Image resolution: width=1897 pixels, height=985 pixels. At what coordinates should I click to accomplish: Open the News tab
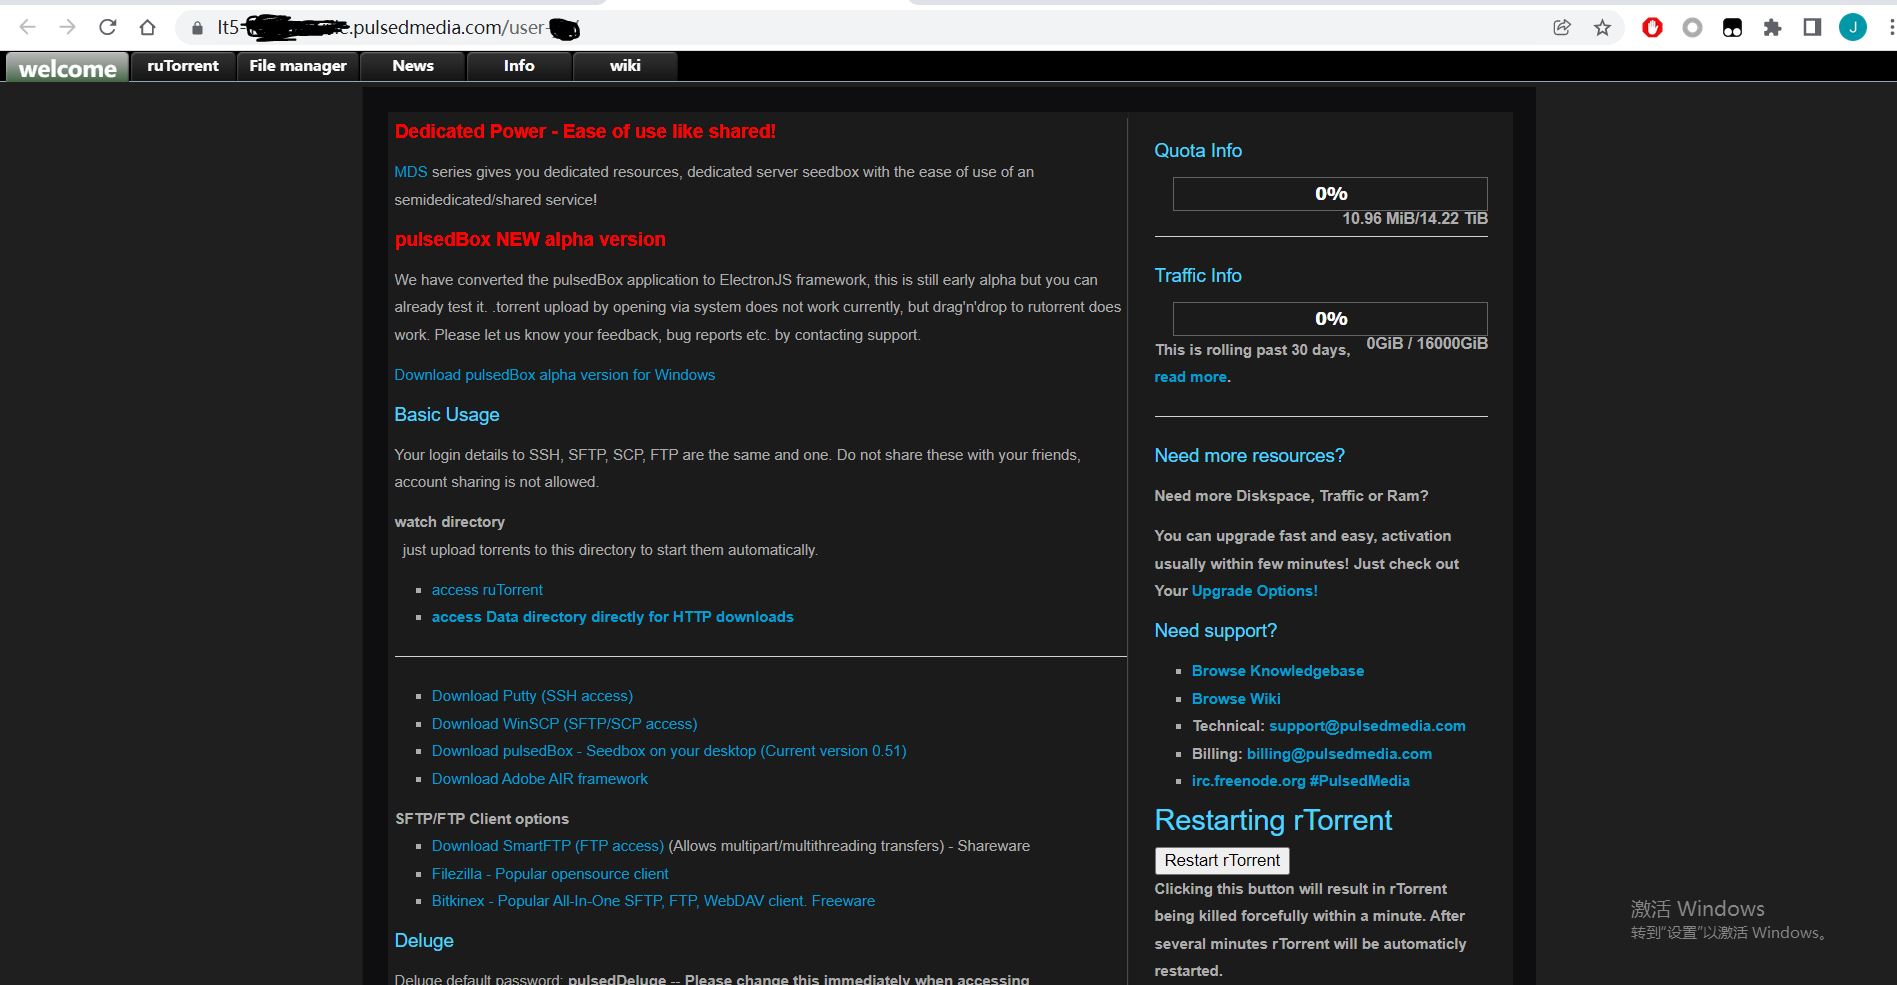[x=413, y=66]
